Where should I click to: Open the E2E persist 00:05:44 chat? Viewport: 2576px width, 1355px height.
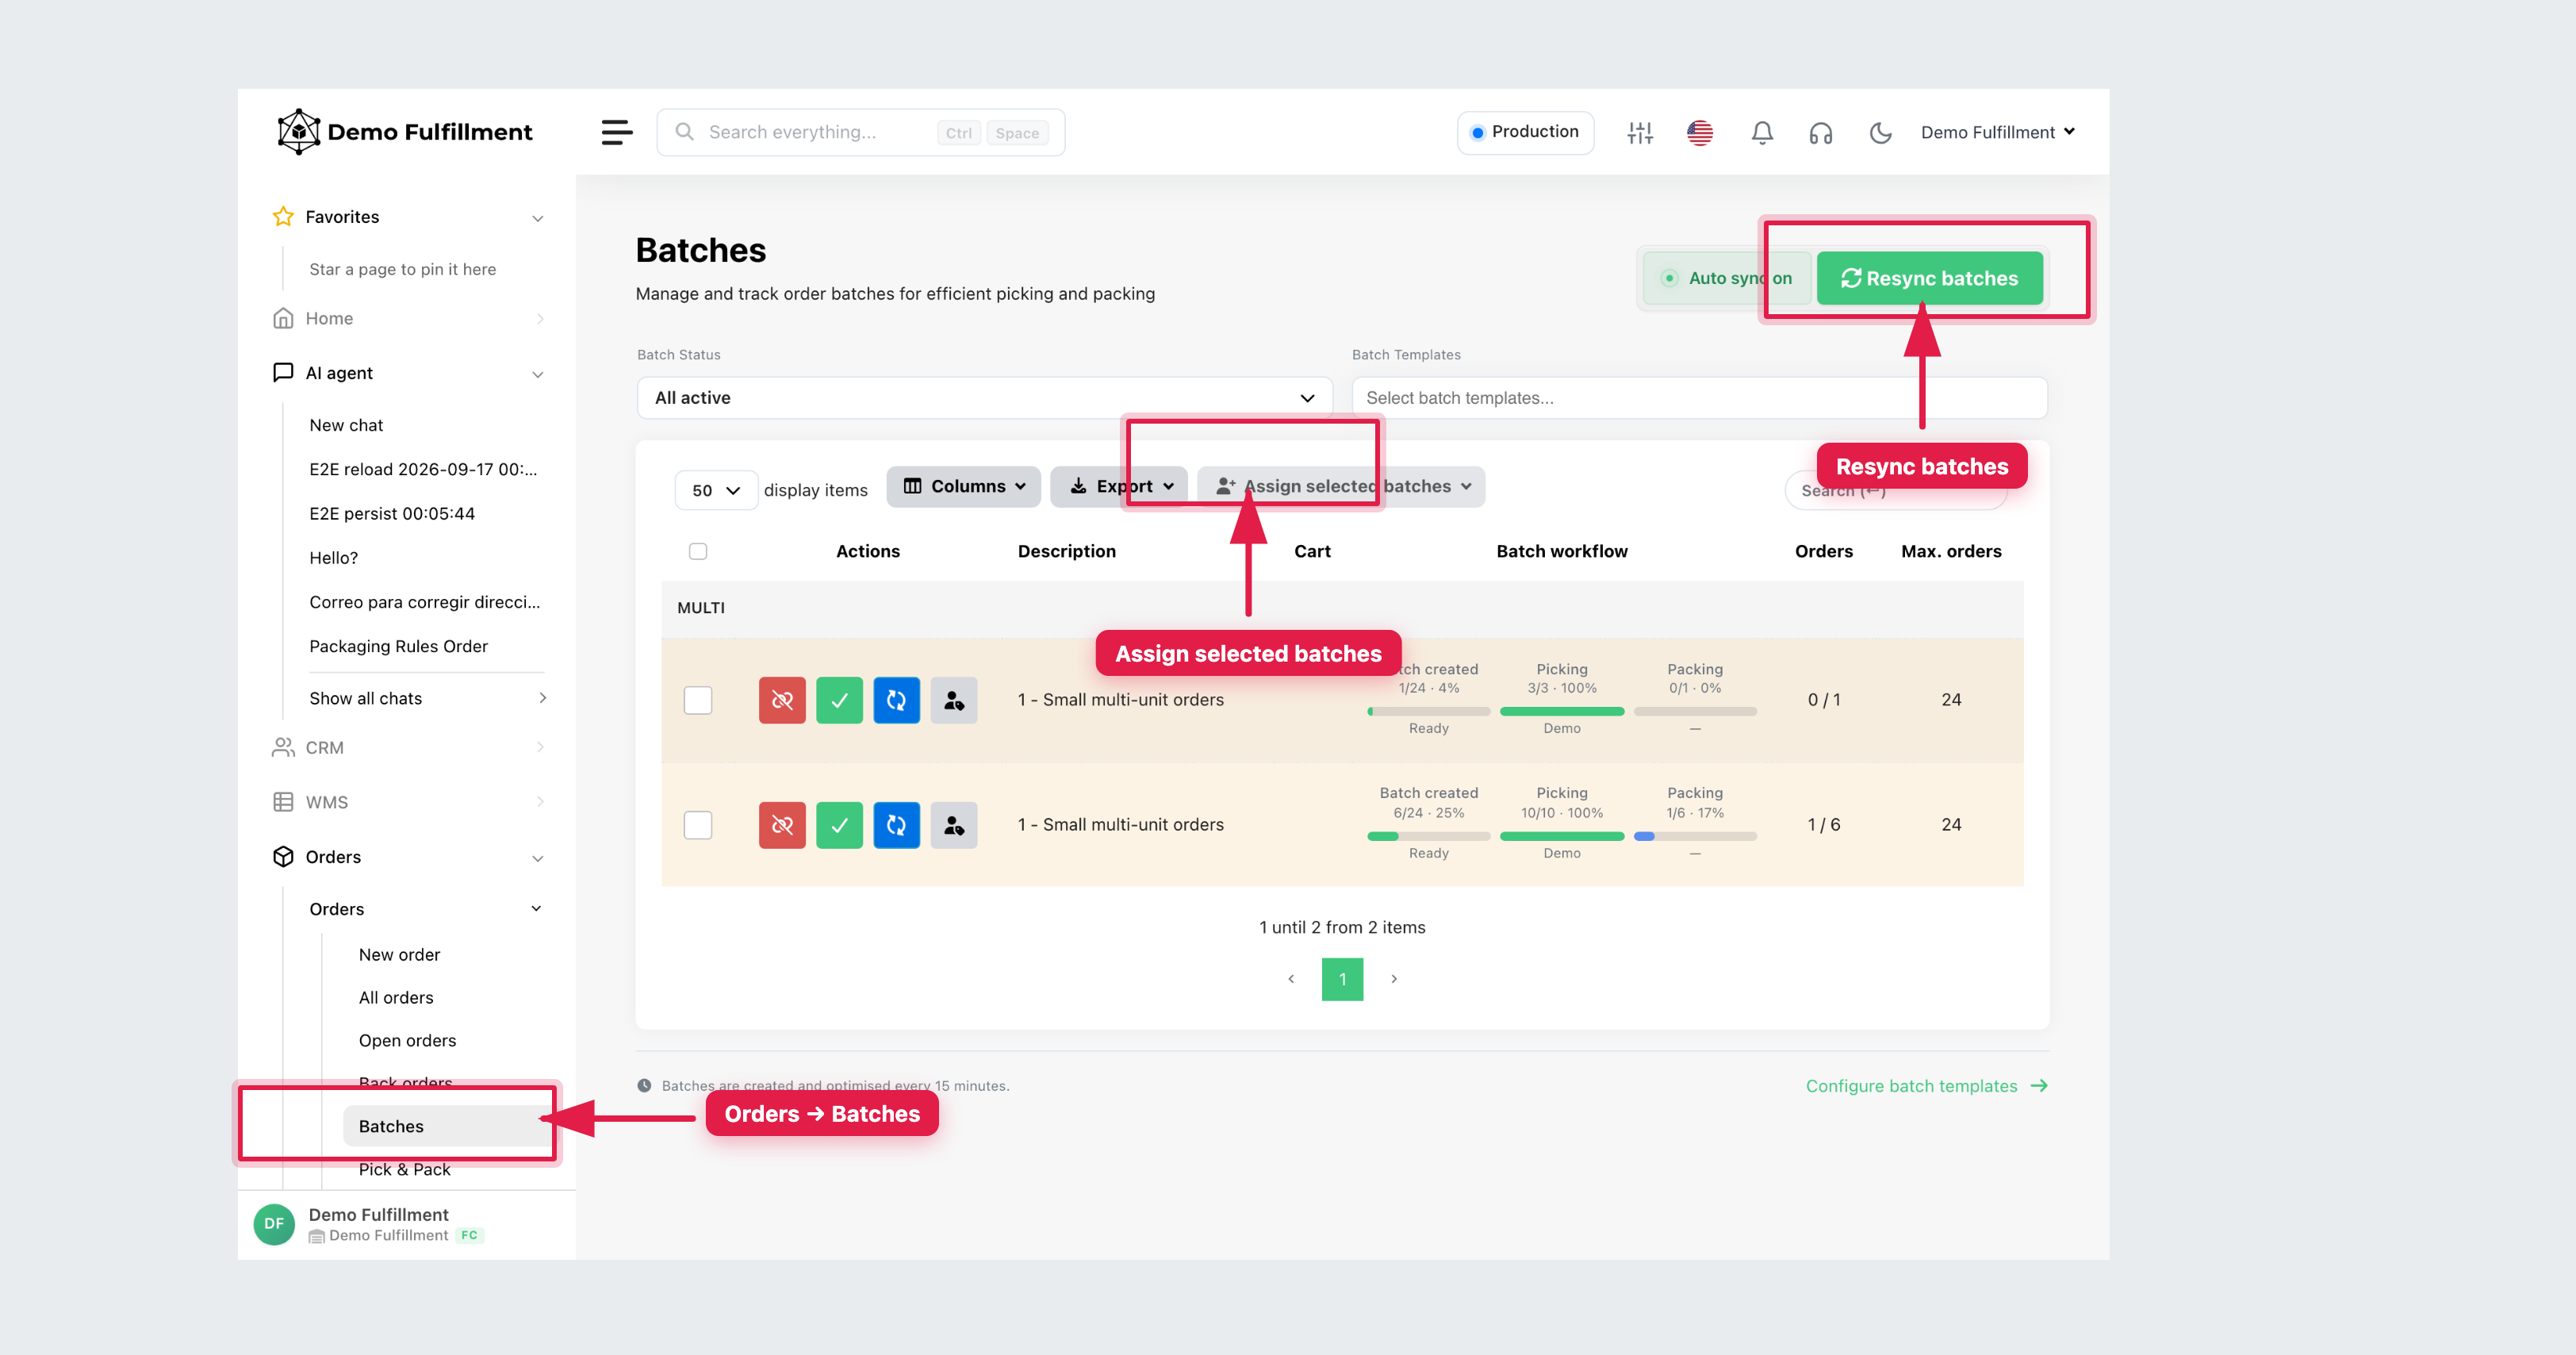[x=392, y=514]
